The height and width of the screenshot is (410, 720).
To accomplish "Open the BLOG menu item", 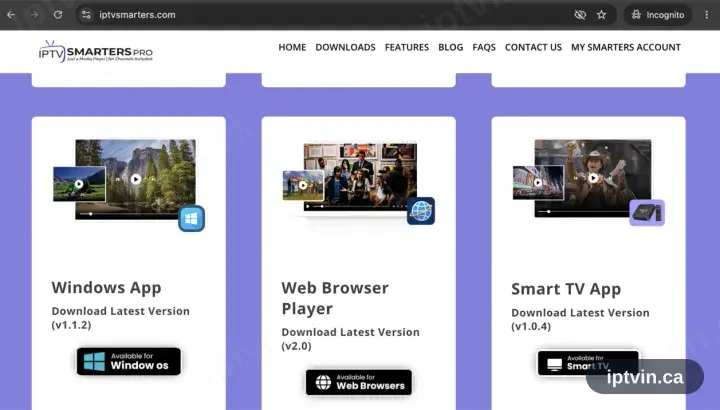I will click(x=450, y=47).
